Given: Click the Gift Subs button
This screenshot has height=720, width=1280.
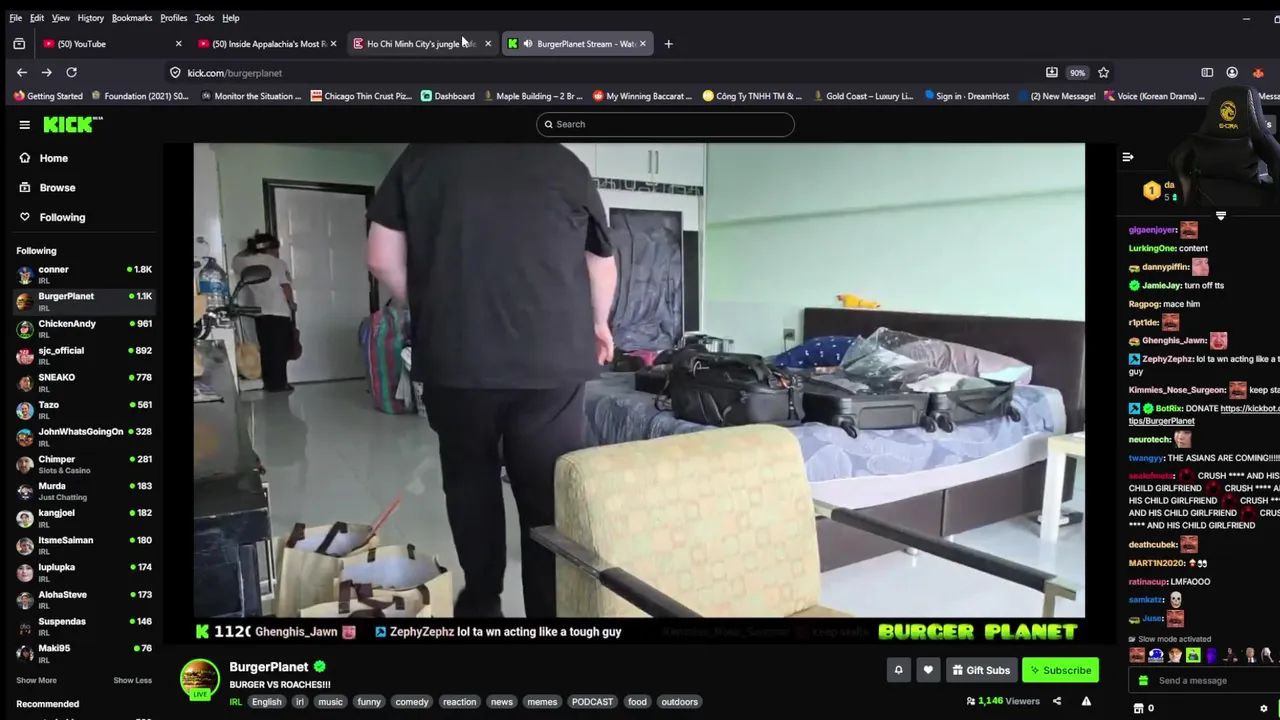Looking at the screenshot, I should (x=980, y=670).
